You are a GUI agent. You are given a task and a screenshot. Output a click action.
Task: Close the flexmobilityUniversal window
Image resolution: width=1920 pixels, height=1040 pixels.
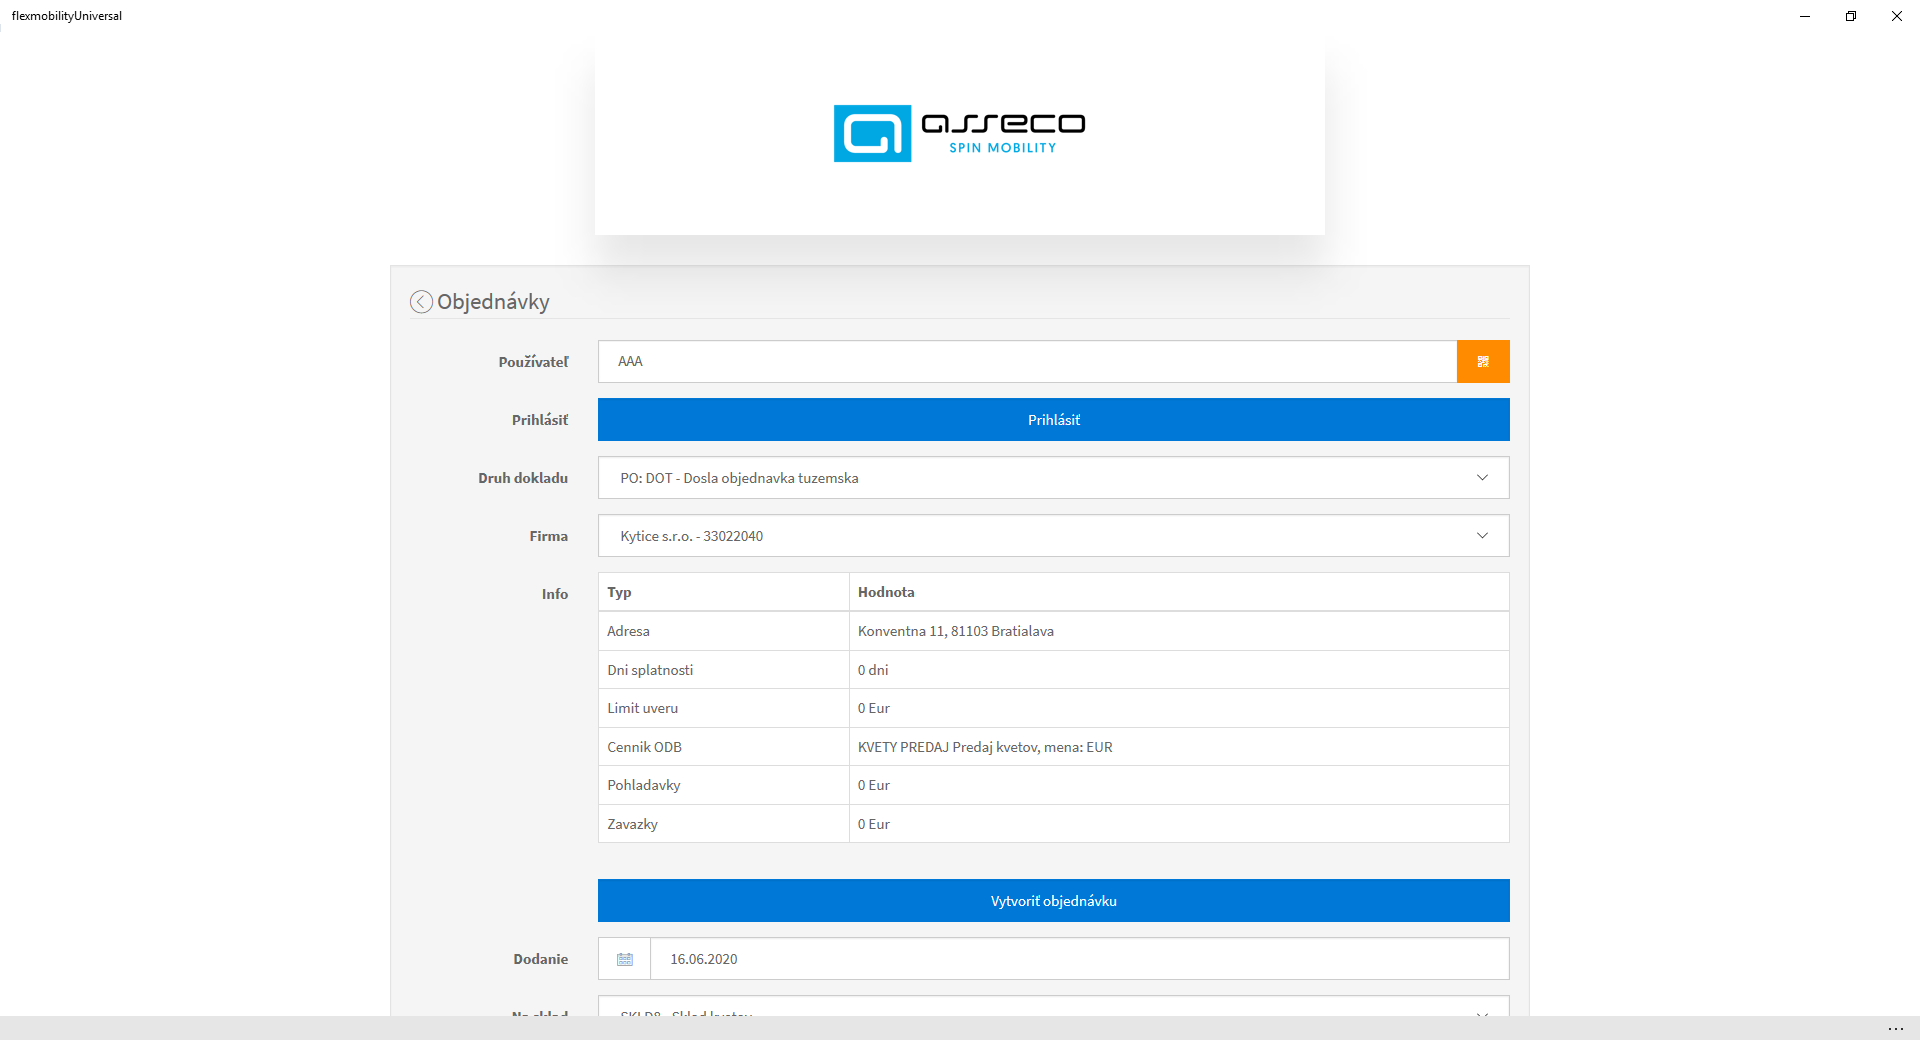pos(1897,16)
